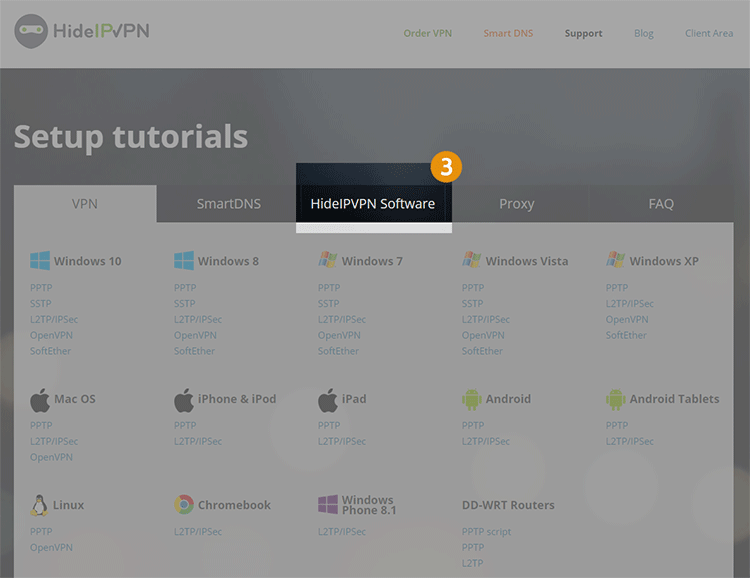Viewport: 750px width, 578px height.
Task: Open iPad PPTP tutorial
Action: [x=329, y=425]
